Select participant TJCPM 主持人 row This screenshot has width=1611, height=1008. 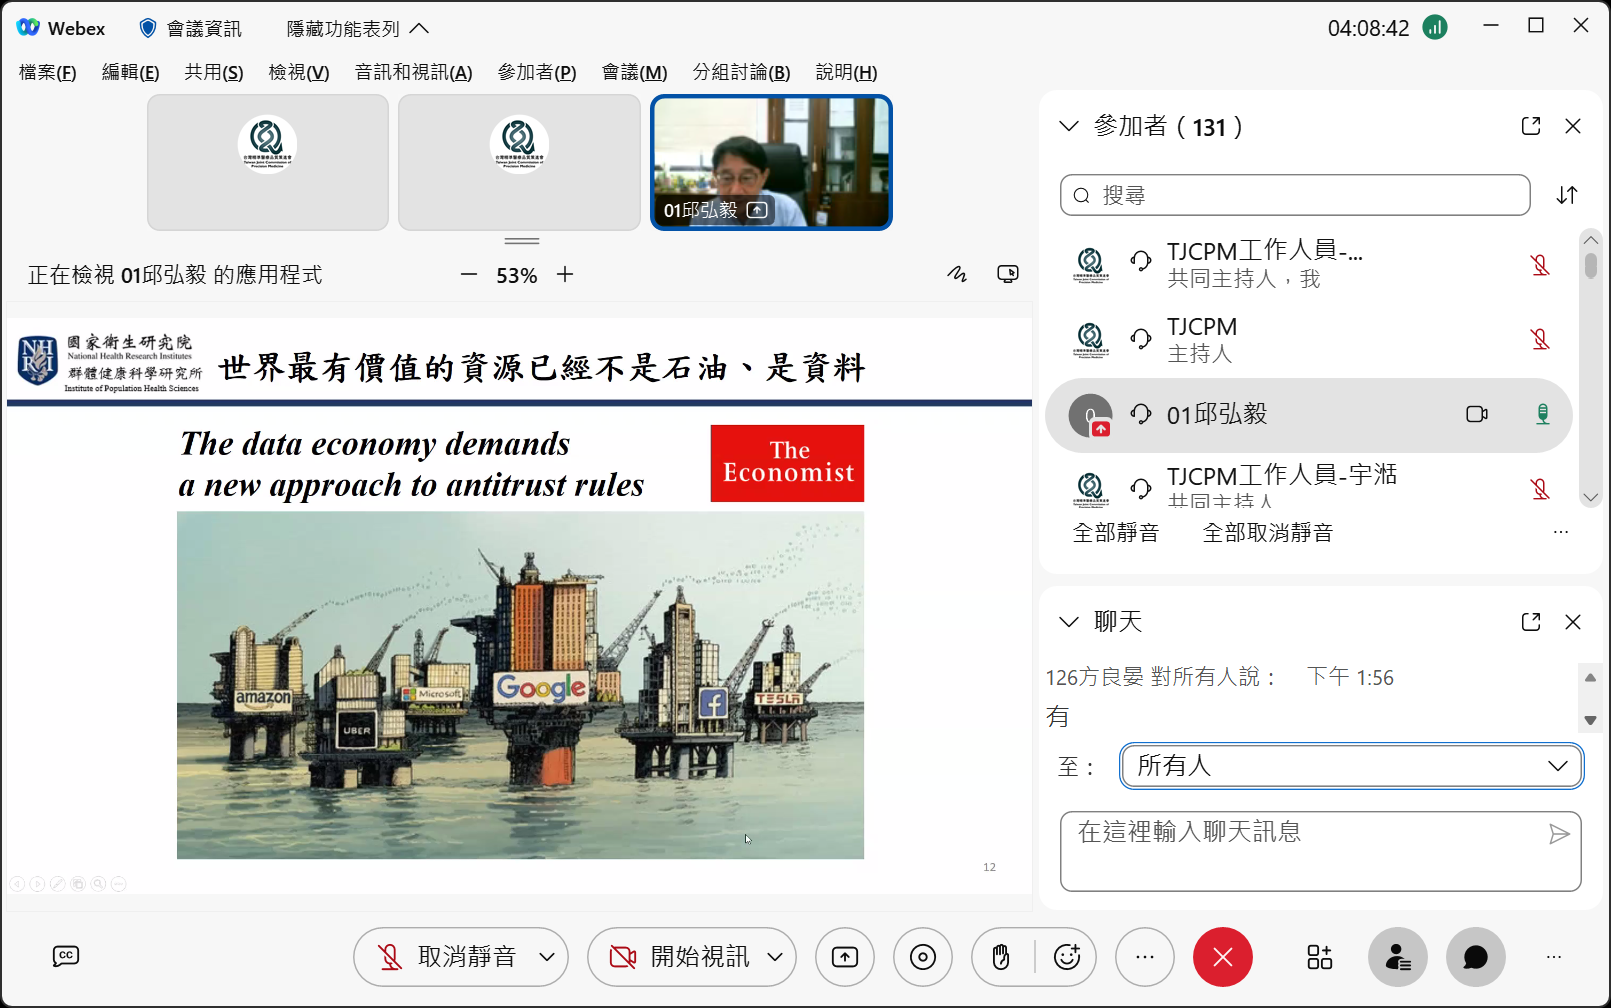pyautogui.click(x=1309, y=340)
